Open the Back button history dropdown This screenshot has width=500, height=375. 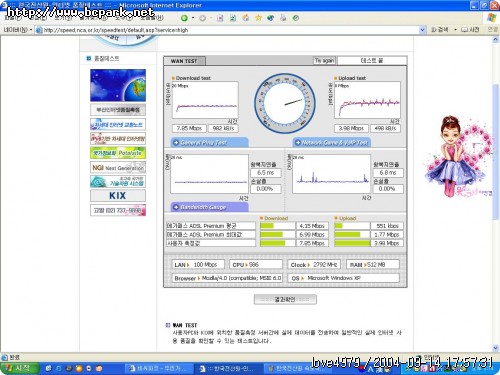click(x=193, y=18)
